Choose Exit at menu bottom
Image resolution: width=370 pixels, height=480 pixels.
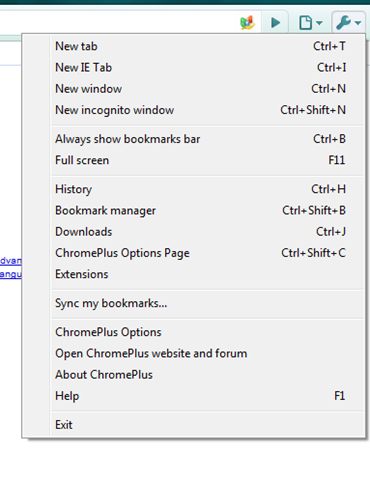pyautogui.click(x=207, y=425)
